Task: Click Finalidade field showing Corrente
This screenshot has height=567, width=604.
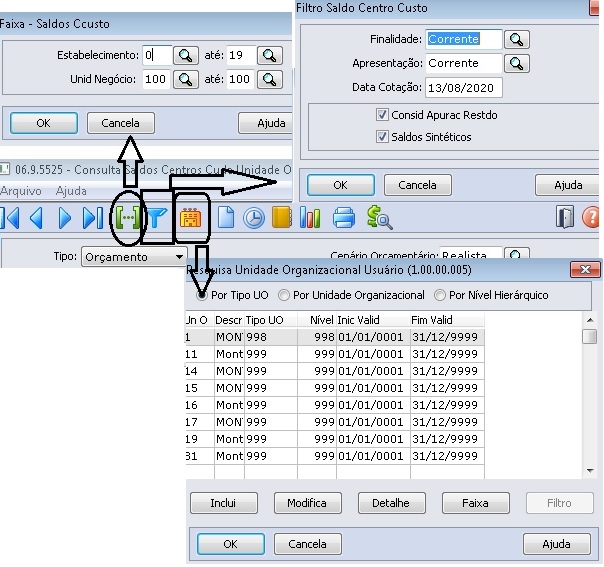Action: tap(464, 39)
